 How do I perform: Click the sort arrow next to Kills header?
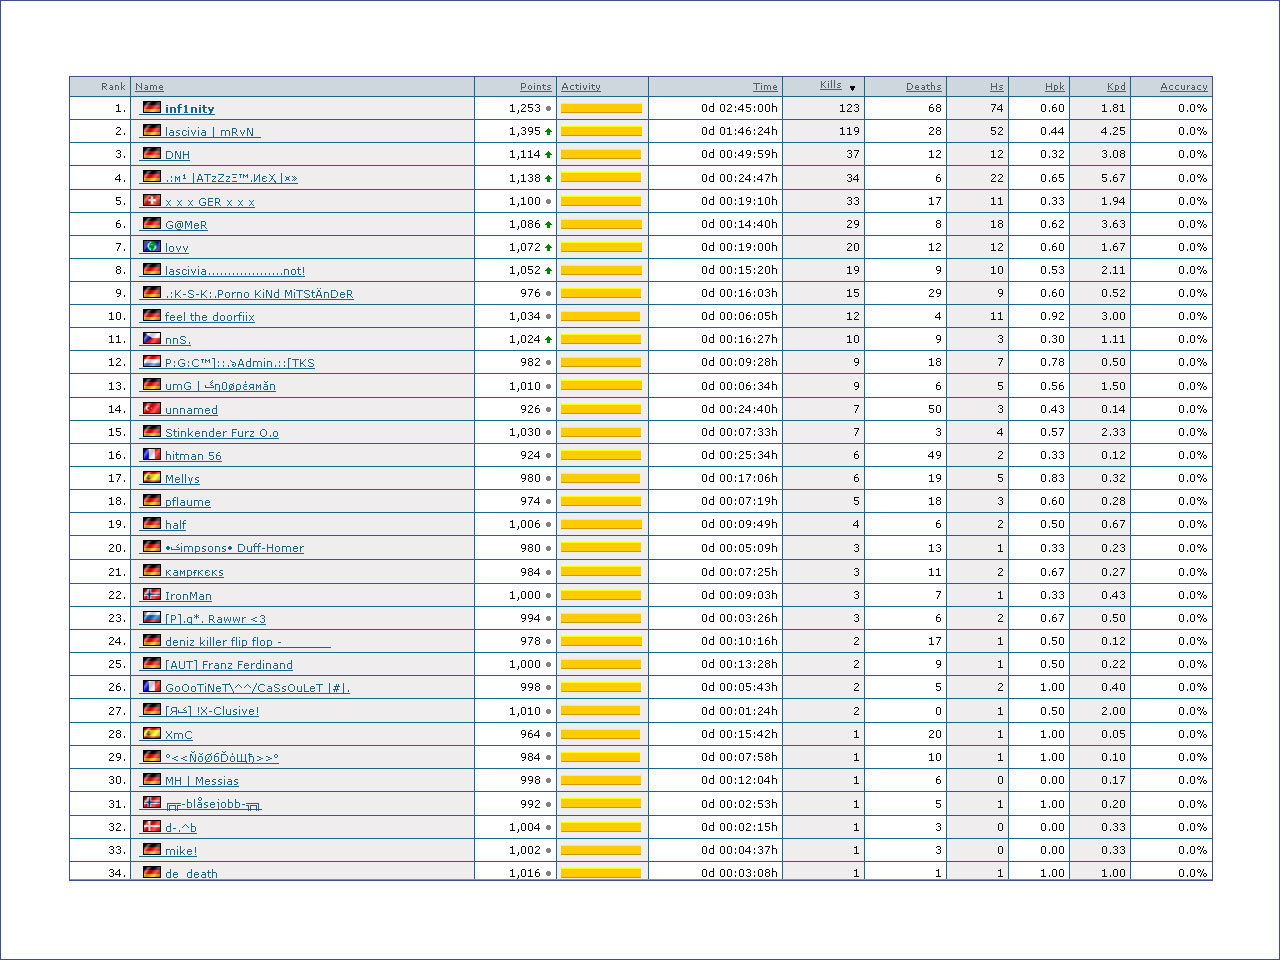tap(852, 88)
